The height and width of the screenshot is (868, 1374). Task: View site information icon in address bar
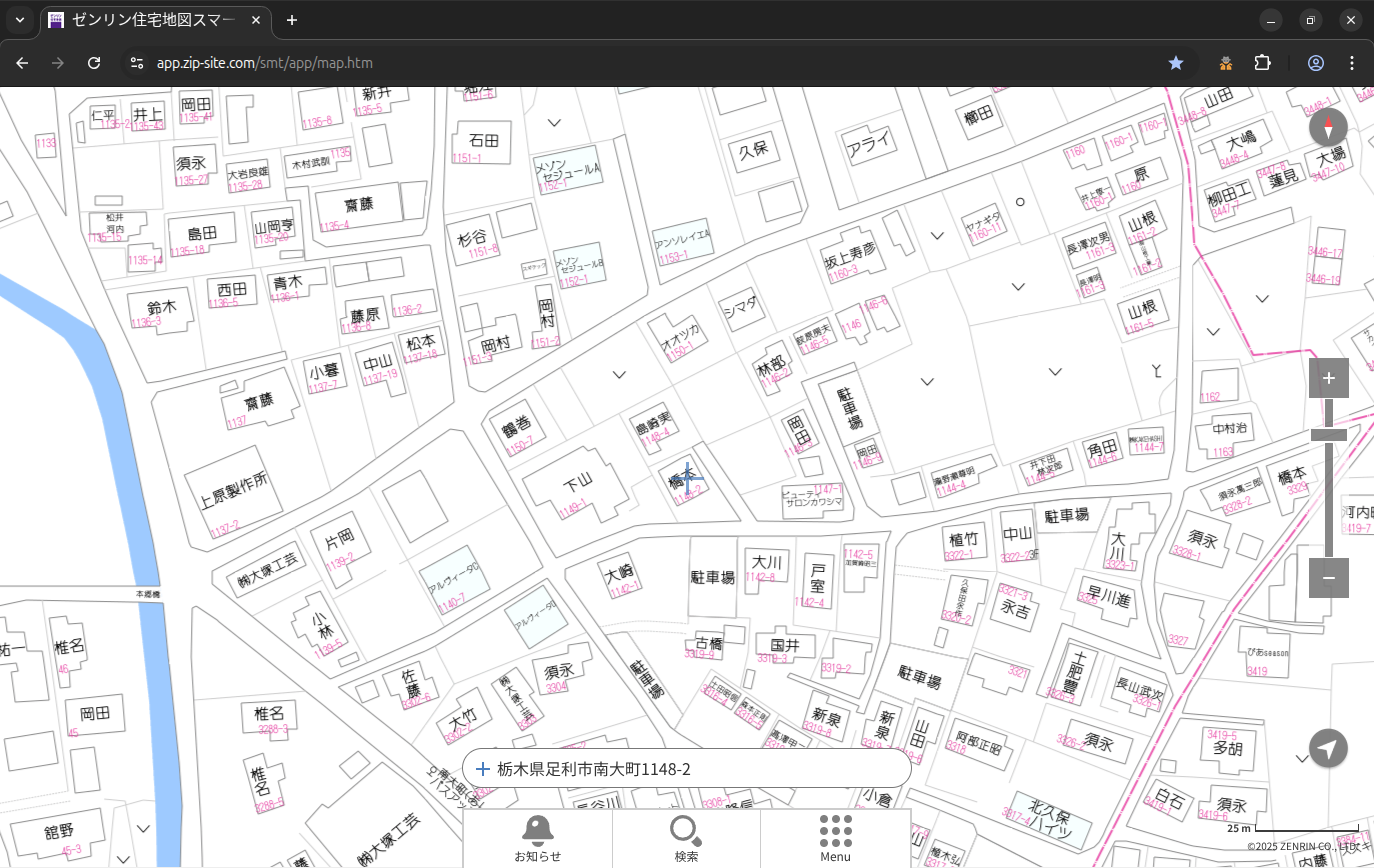point(137,63)
